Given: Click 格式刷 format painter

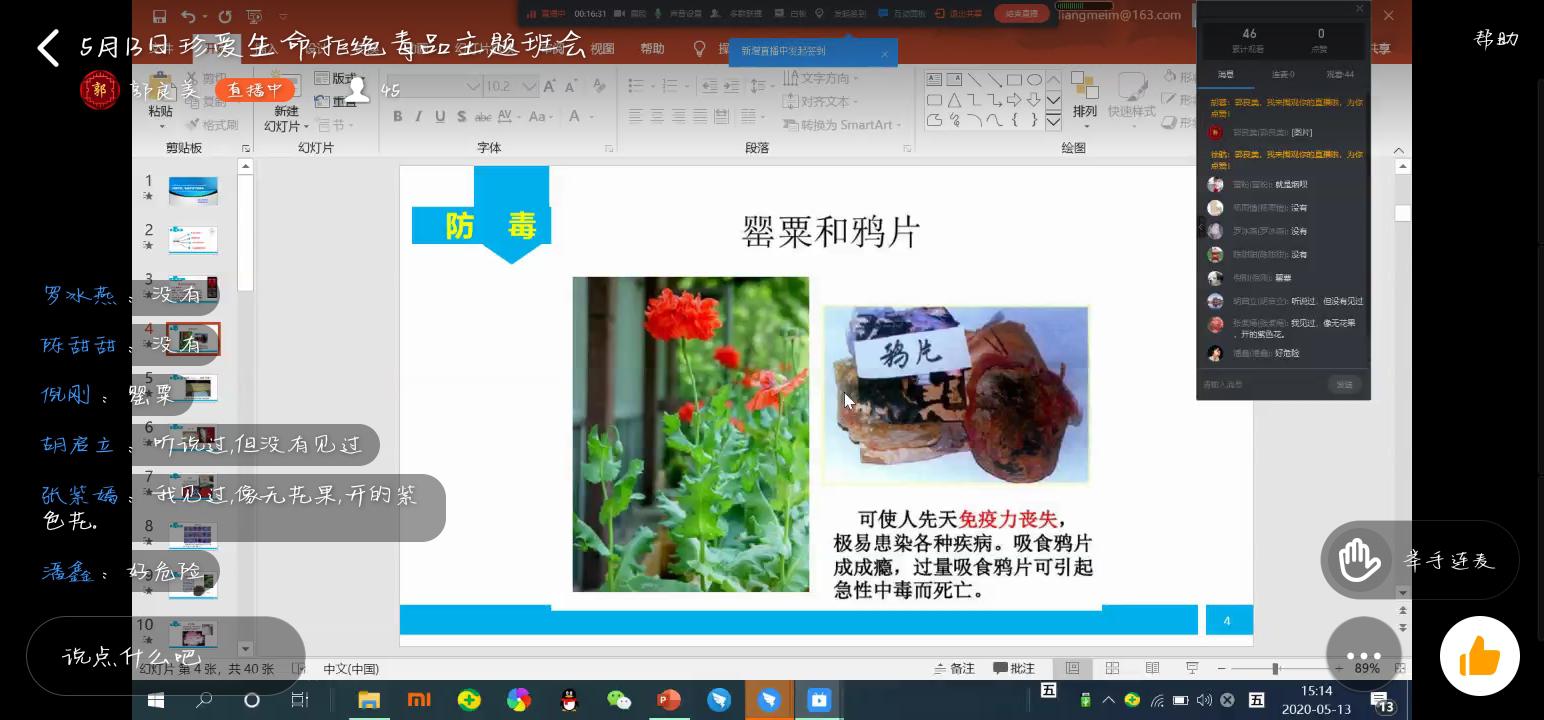Looking at the screenshot, I should point(213,125).
